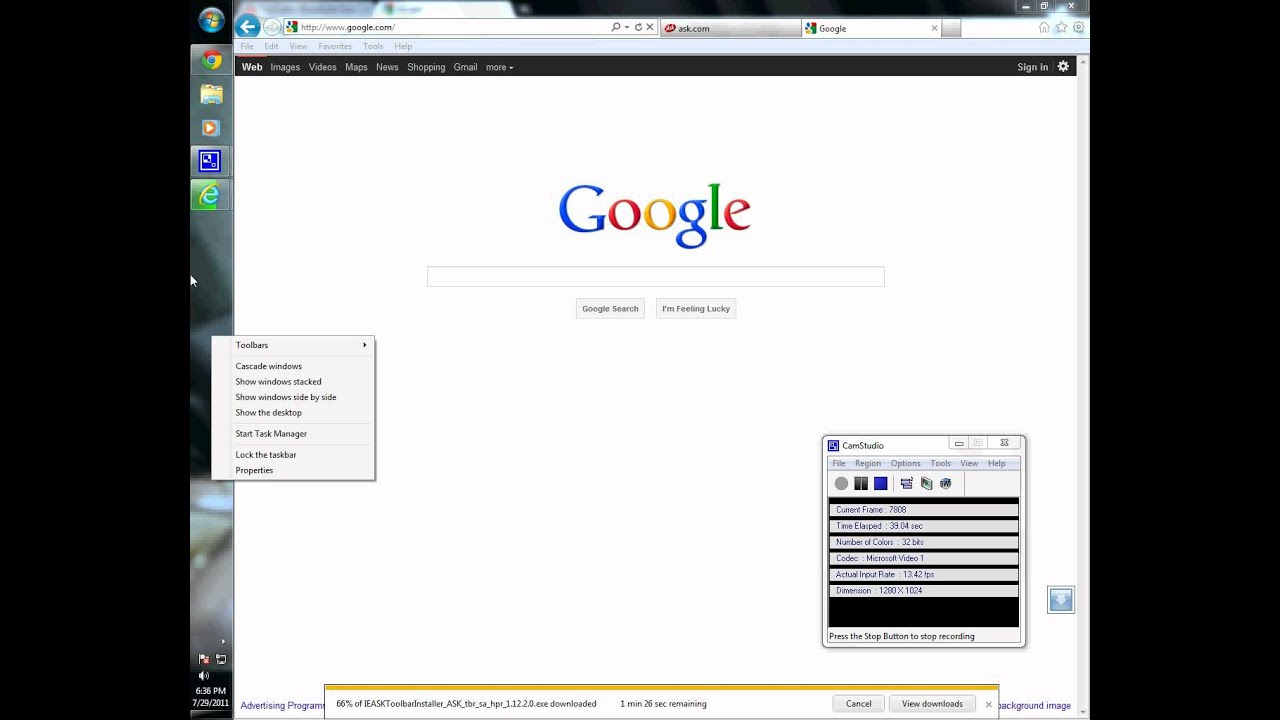Open taskbar Properties from the context menu

click(x=294, y=470)
